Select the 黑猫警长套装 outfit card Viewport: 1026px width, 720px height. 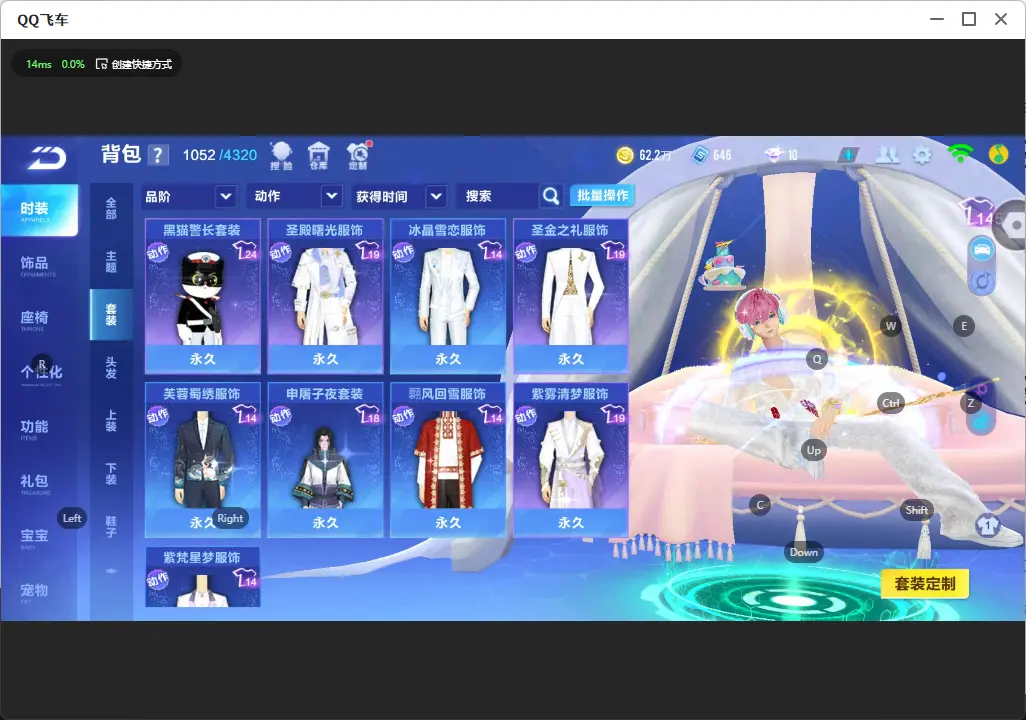point(202,297)
